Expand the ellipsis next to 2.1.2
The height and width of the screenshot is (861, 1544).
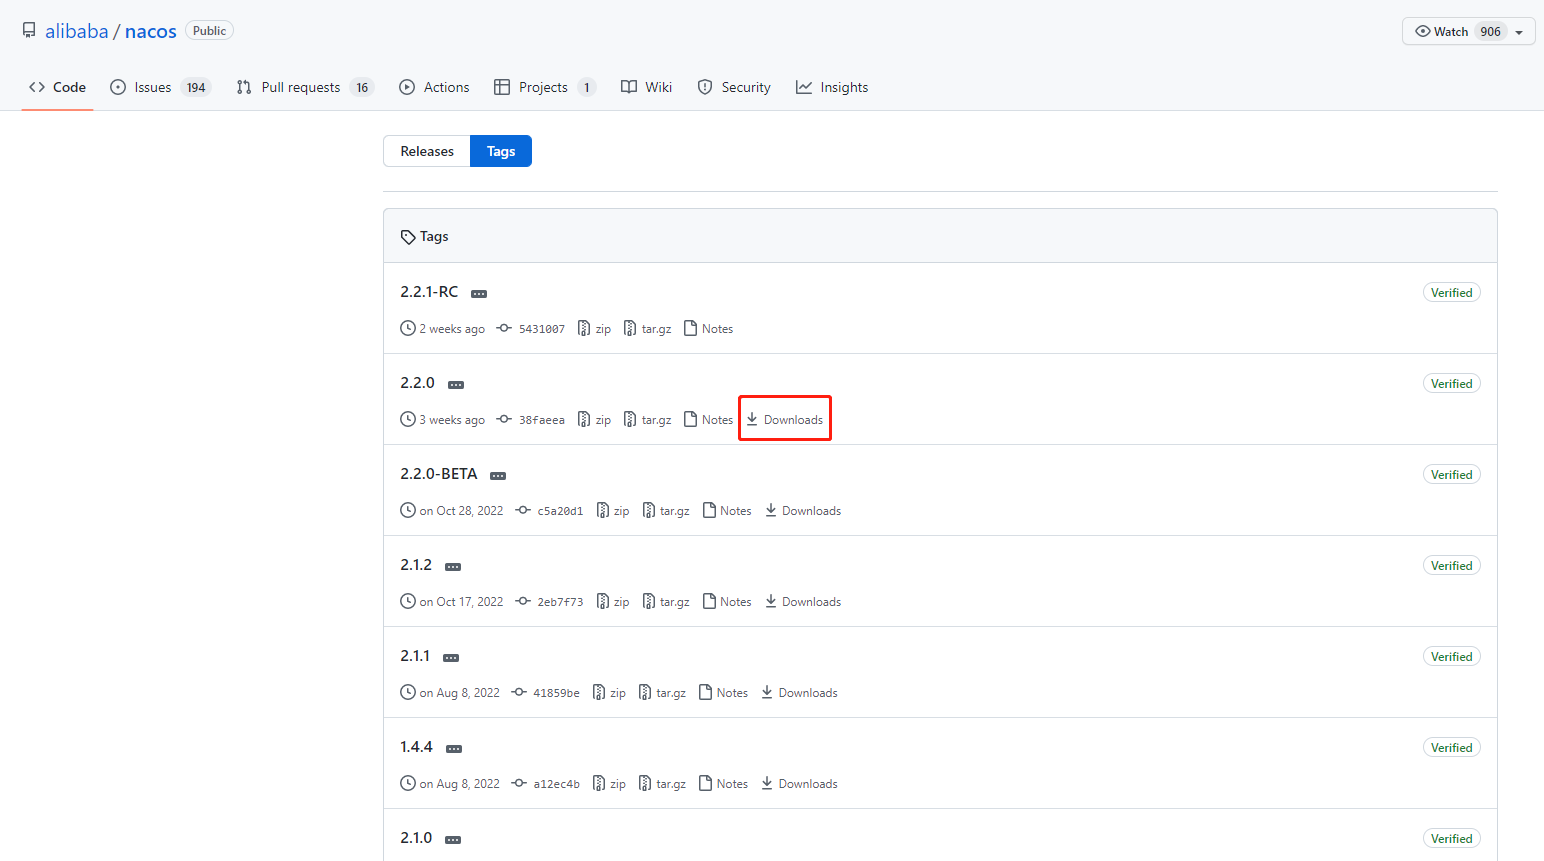coord(453,567)
